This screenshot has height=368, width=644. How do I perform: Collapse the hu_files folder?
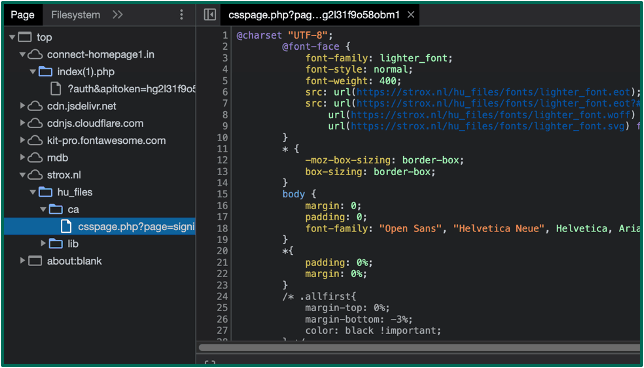pyautogui.click(x=33, y=192)
